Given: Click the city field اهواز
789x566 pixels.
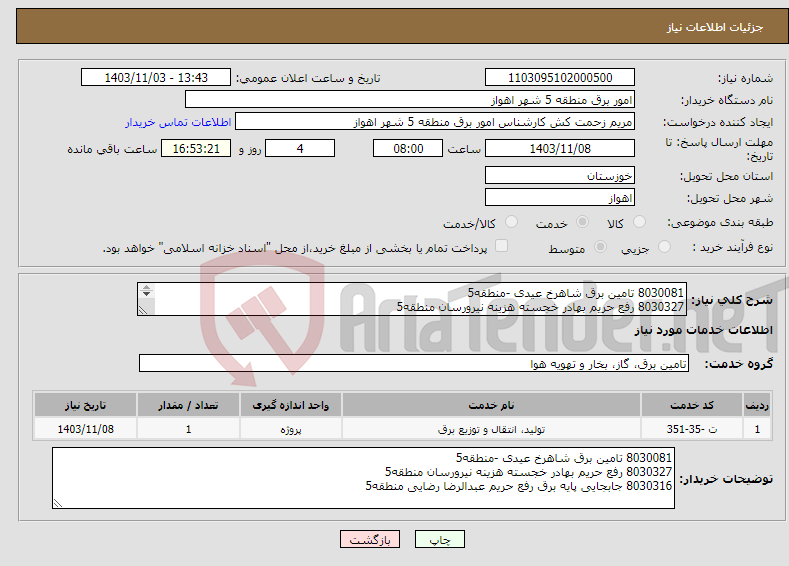Looking at the screenshot, I should pyautogui.click(x=560, y=197).
